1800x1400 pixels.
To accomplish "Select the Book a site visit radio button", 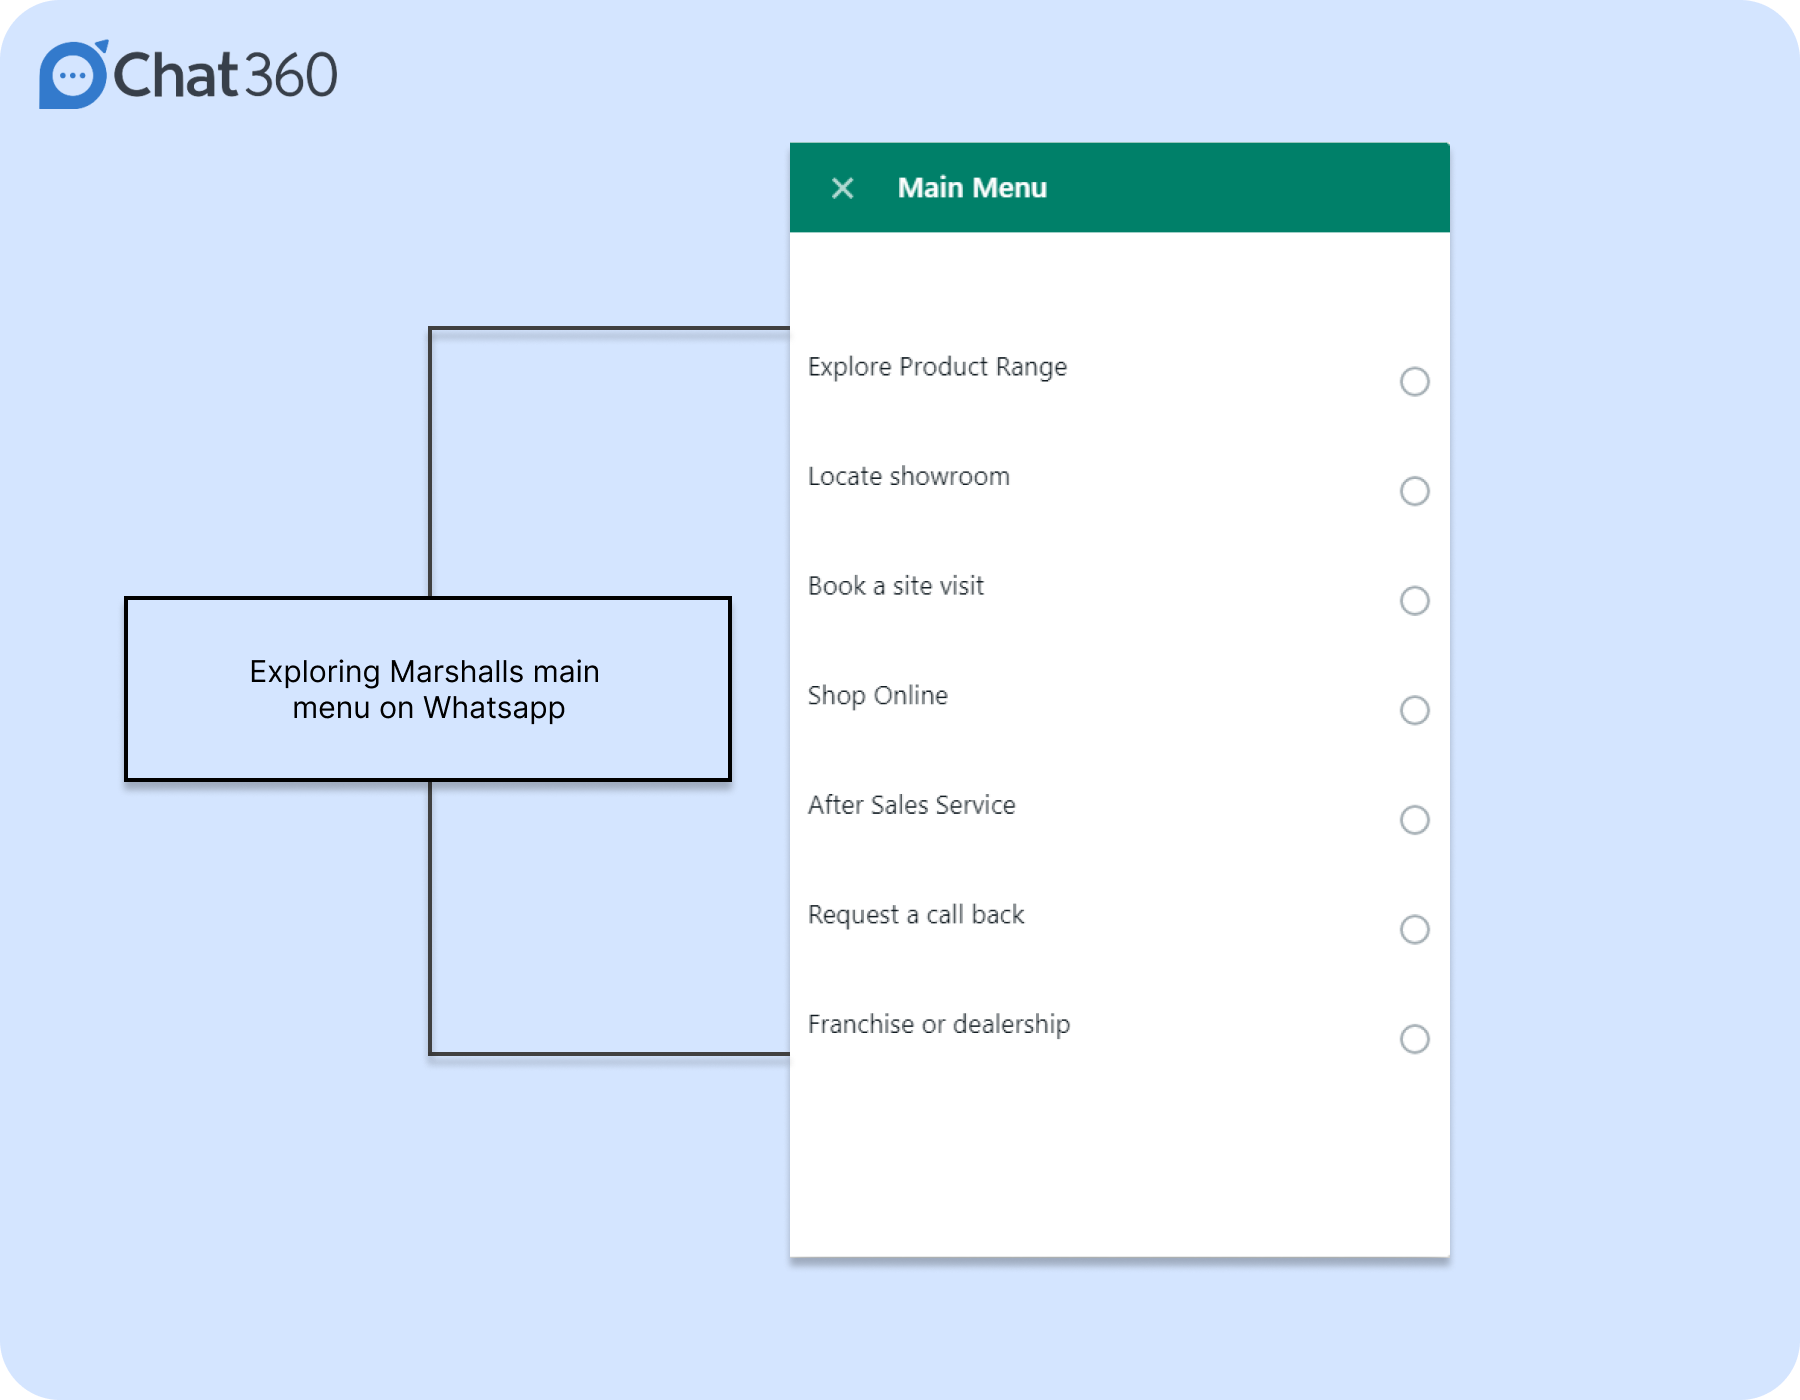I will (1414, 601).
